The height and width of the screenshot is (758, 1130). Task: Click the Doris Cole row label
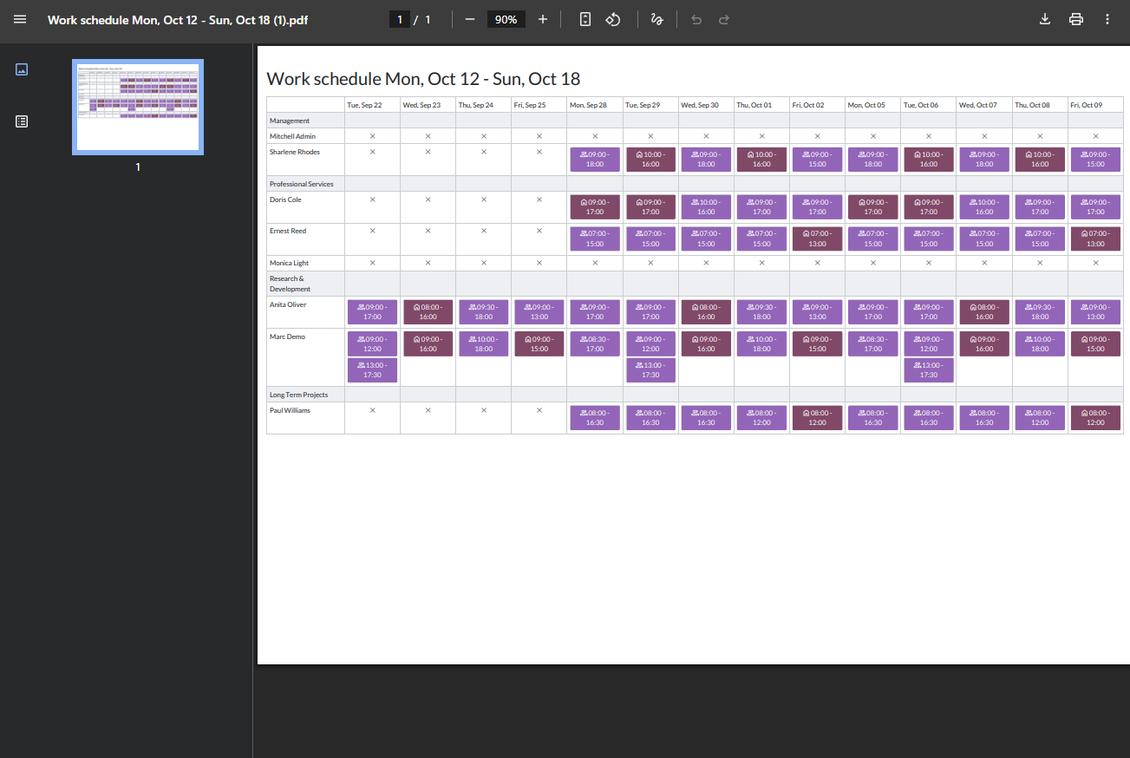pos(285,200)
